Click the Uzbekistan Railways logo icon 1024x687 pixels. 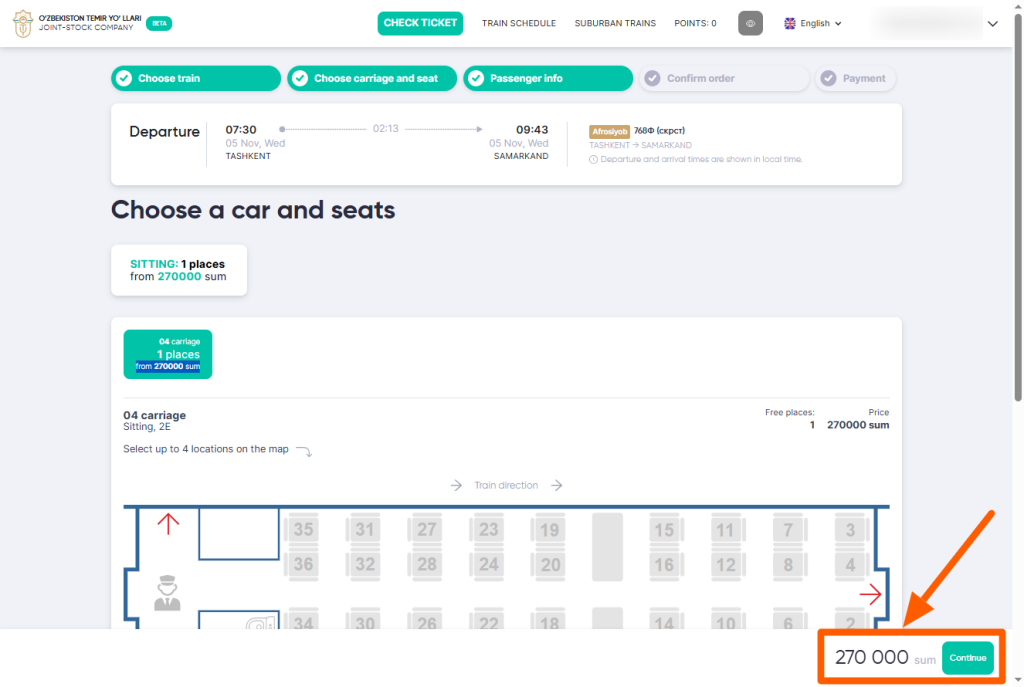tap(23, 23)
